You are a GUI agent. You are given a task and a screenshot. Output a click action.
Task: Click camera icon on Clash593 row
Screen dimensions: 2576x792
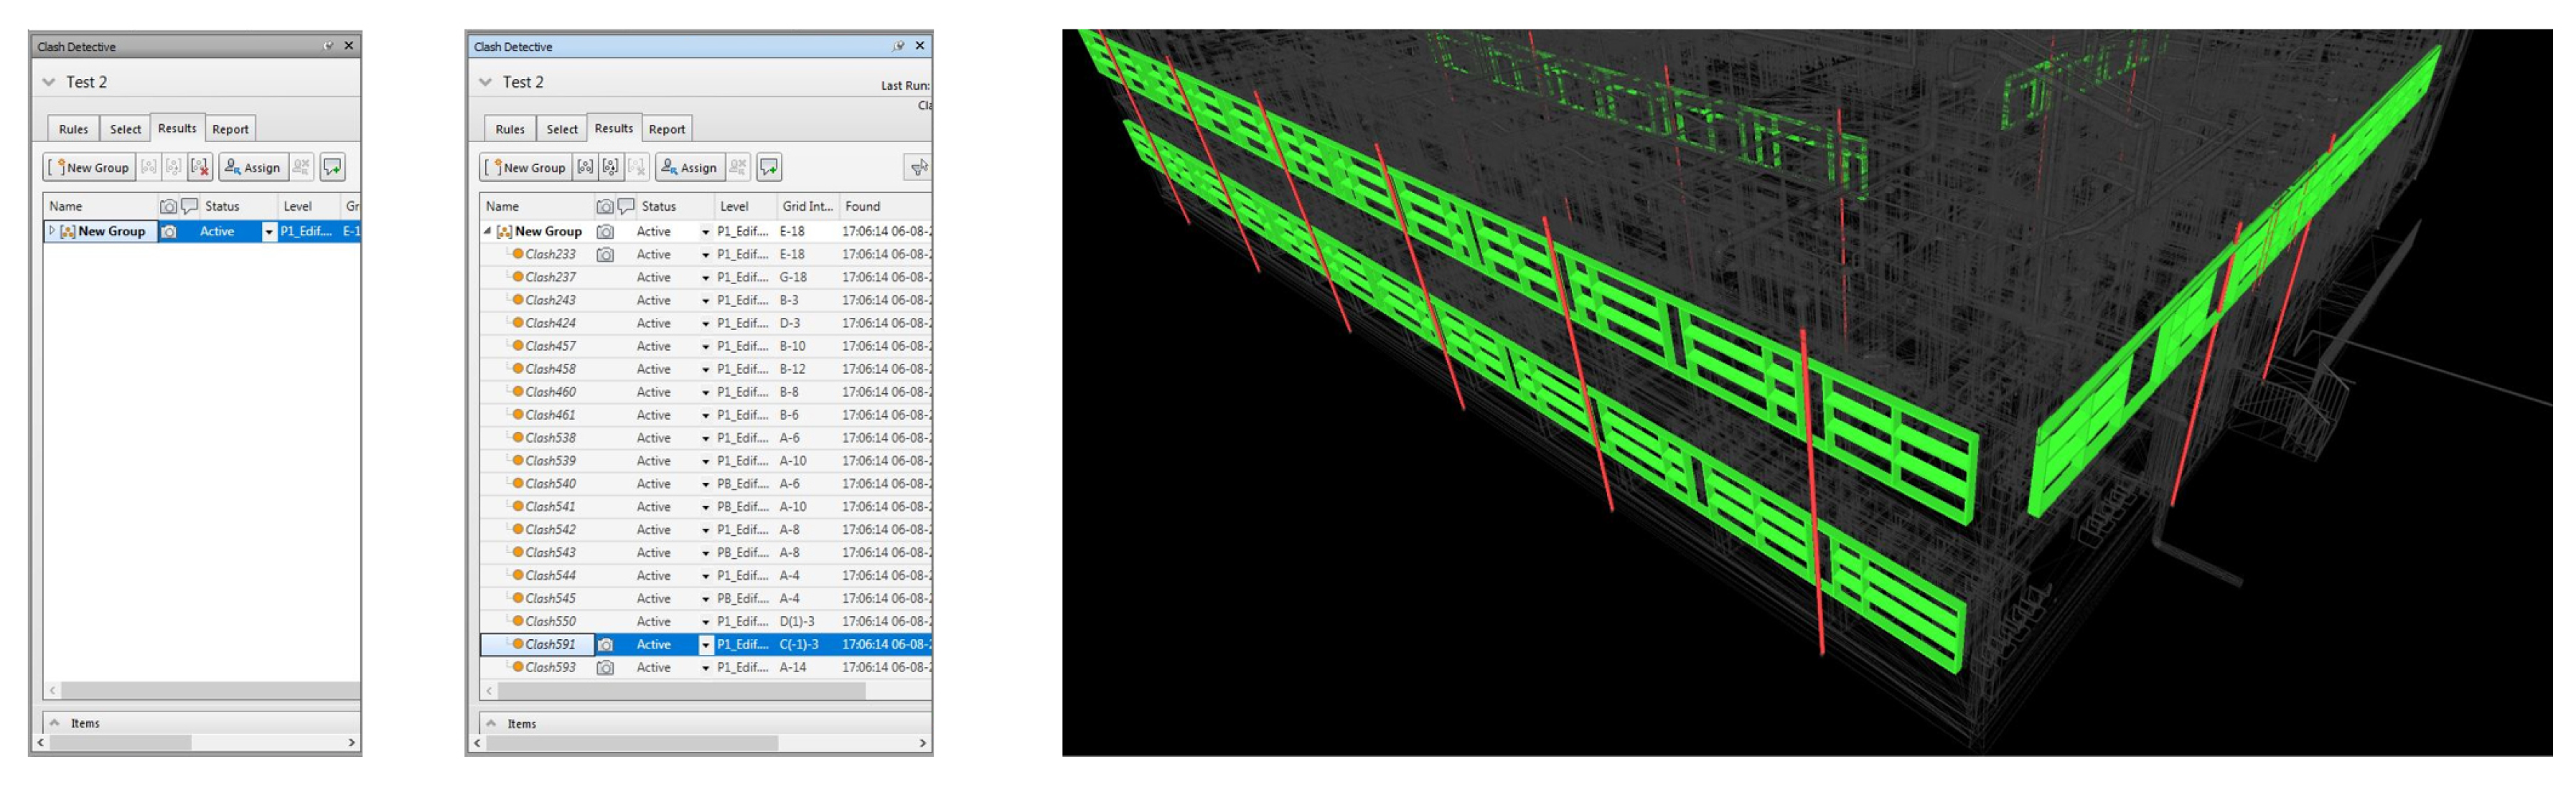coord(605,668)
